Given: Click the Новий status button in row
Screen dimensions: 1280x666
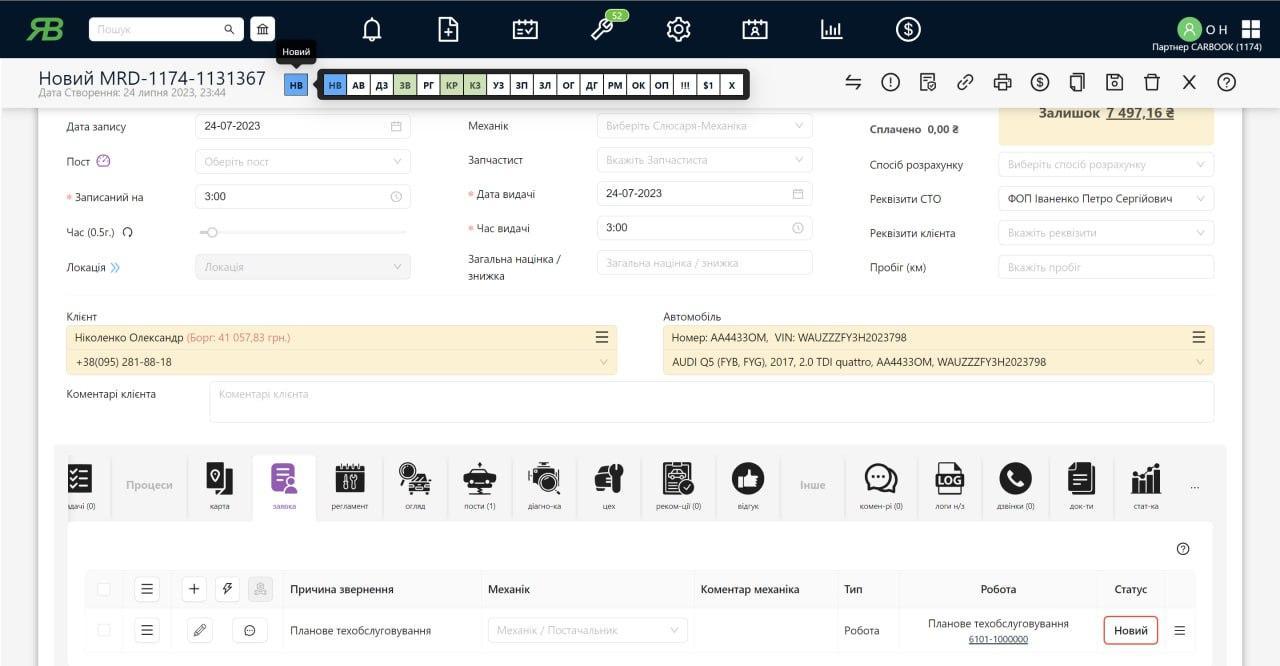Looking at the screenshot, I should [x=1130, y=631].
